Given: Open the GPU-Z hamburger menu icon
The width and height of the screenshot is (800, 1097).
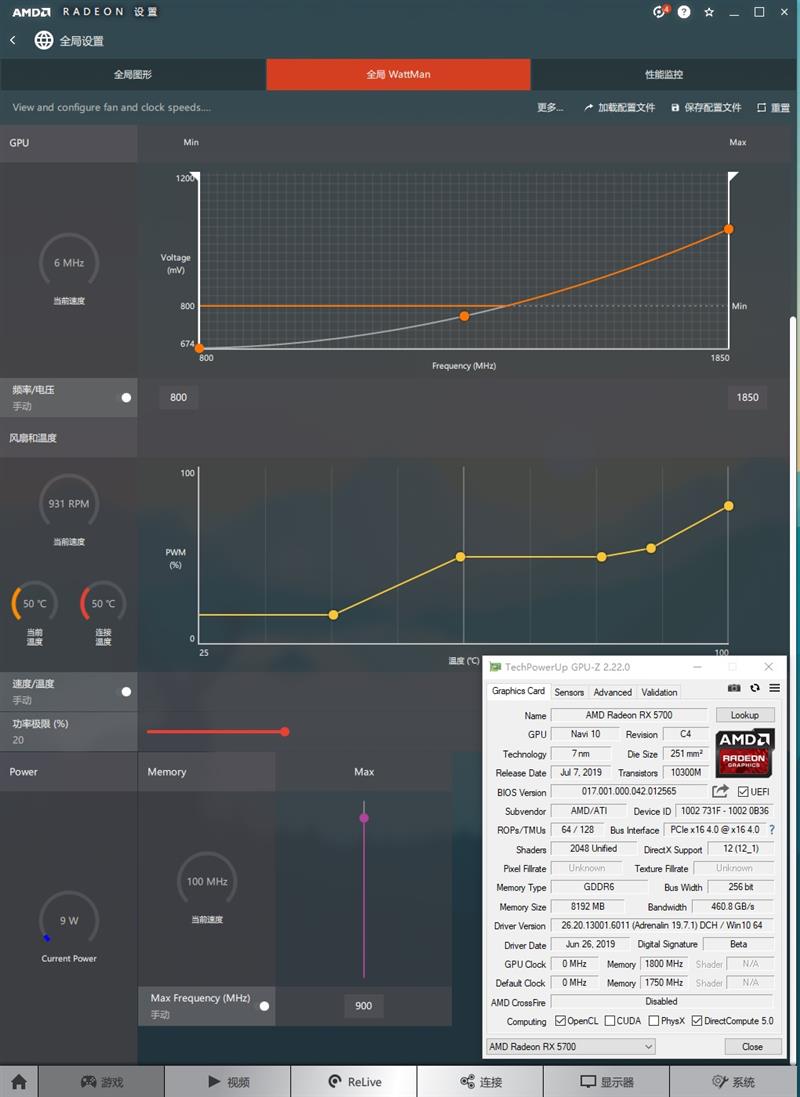Looking at the screenshot, I should [x=775, y=688].
